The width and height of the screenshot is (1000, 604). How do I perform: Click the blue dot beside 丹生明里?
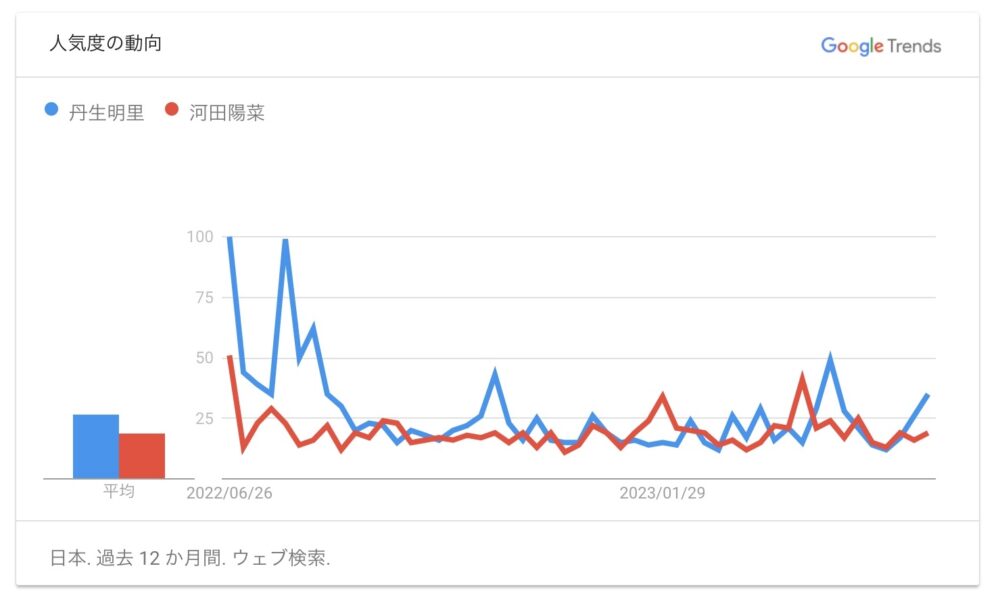pyautogui.click(x=53, y=112)
